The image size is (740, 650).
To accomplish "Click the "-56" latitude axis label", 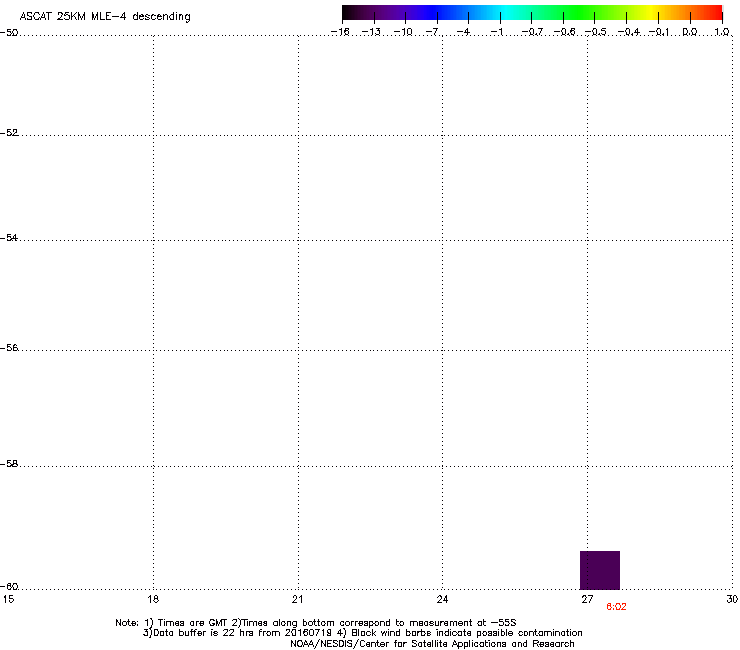I will tap(9, 348).
